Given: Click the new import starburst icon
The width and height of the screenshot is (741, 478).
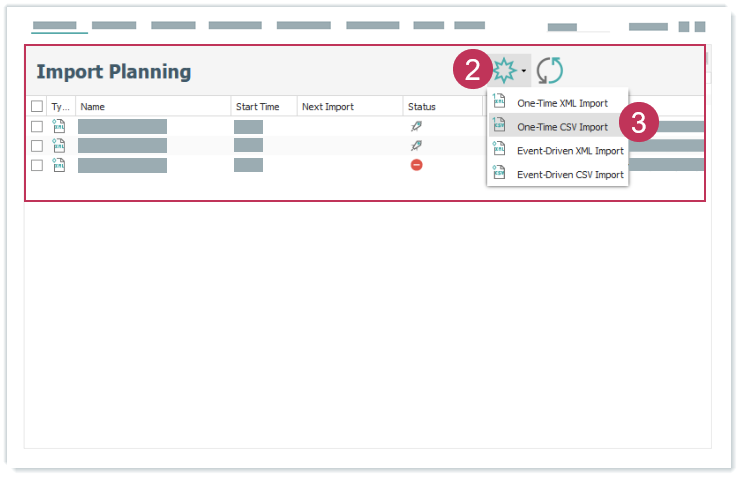Looking at the screenshot, I should pyautogui.click(x=503, y=70).
